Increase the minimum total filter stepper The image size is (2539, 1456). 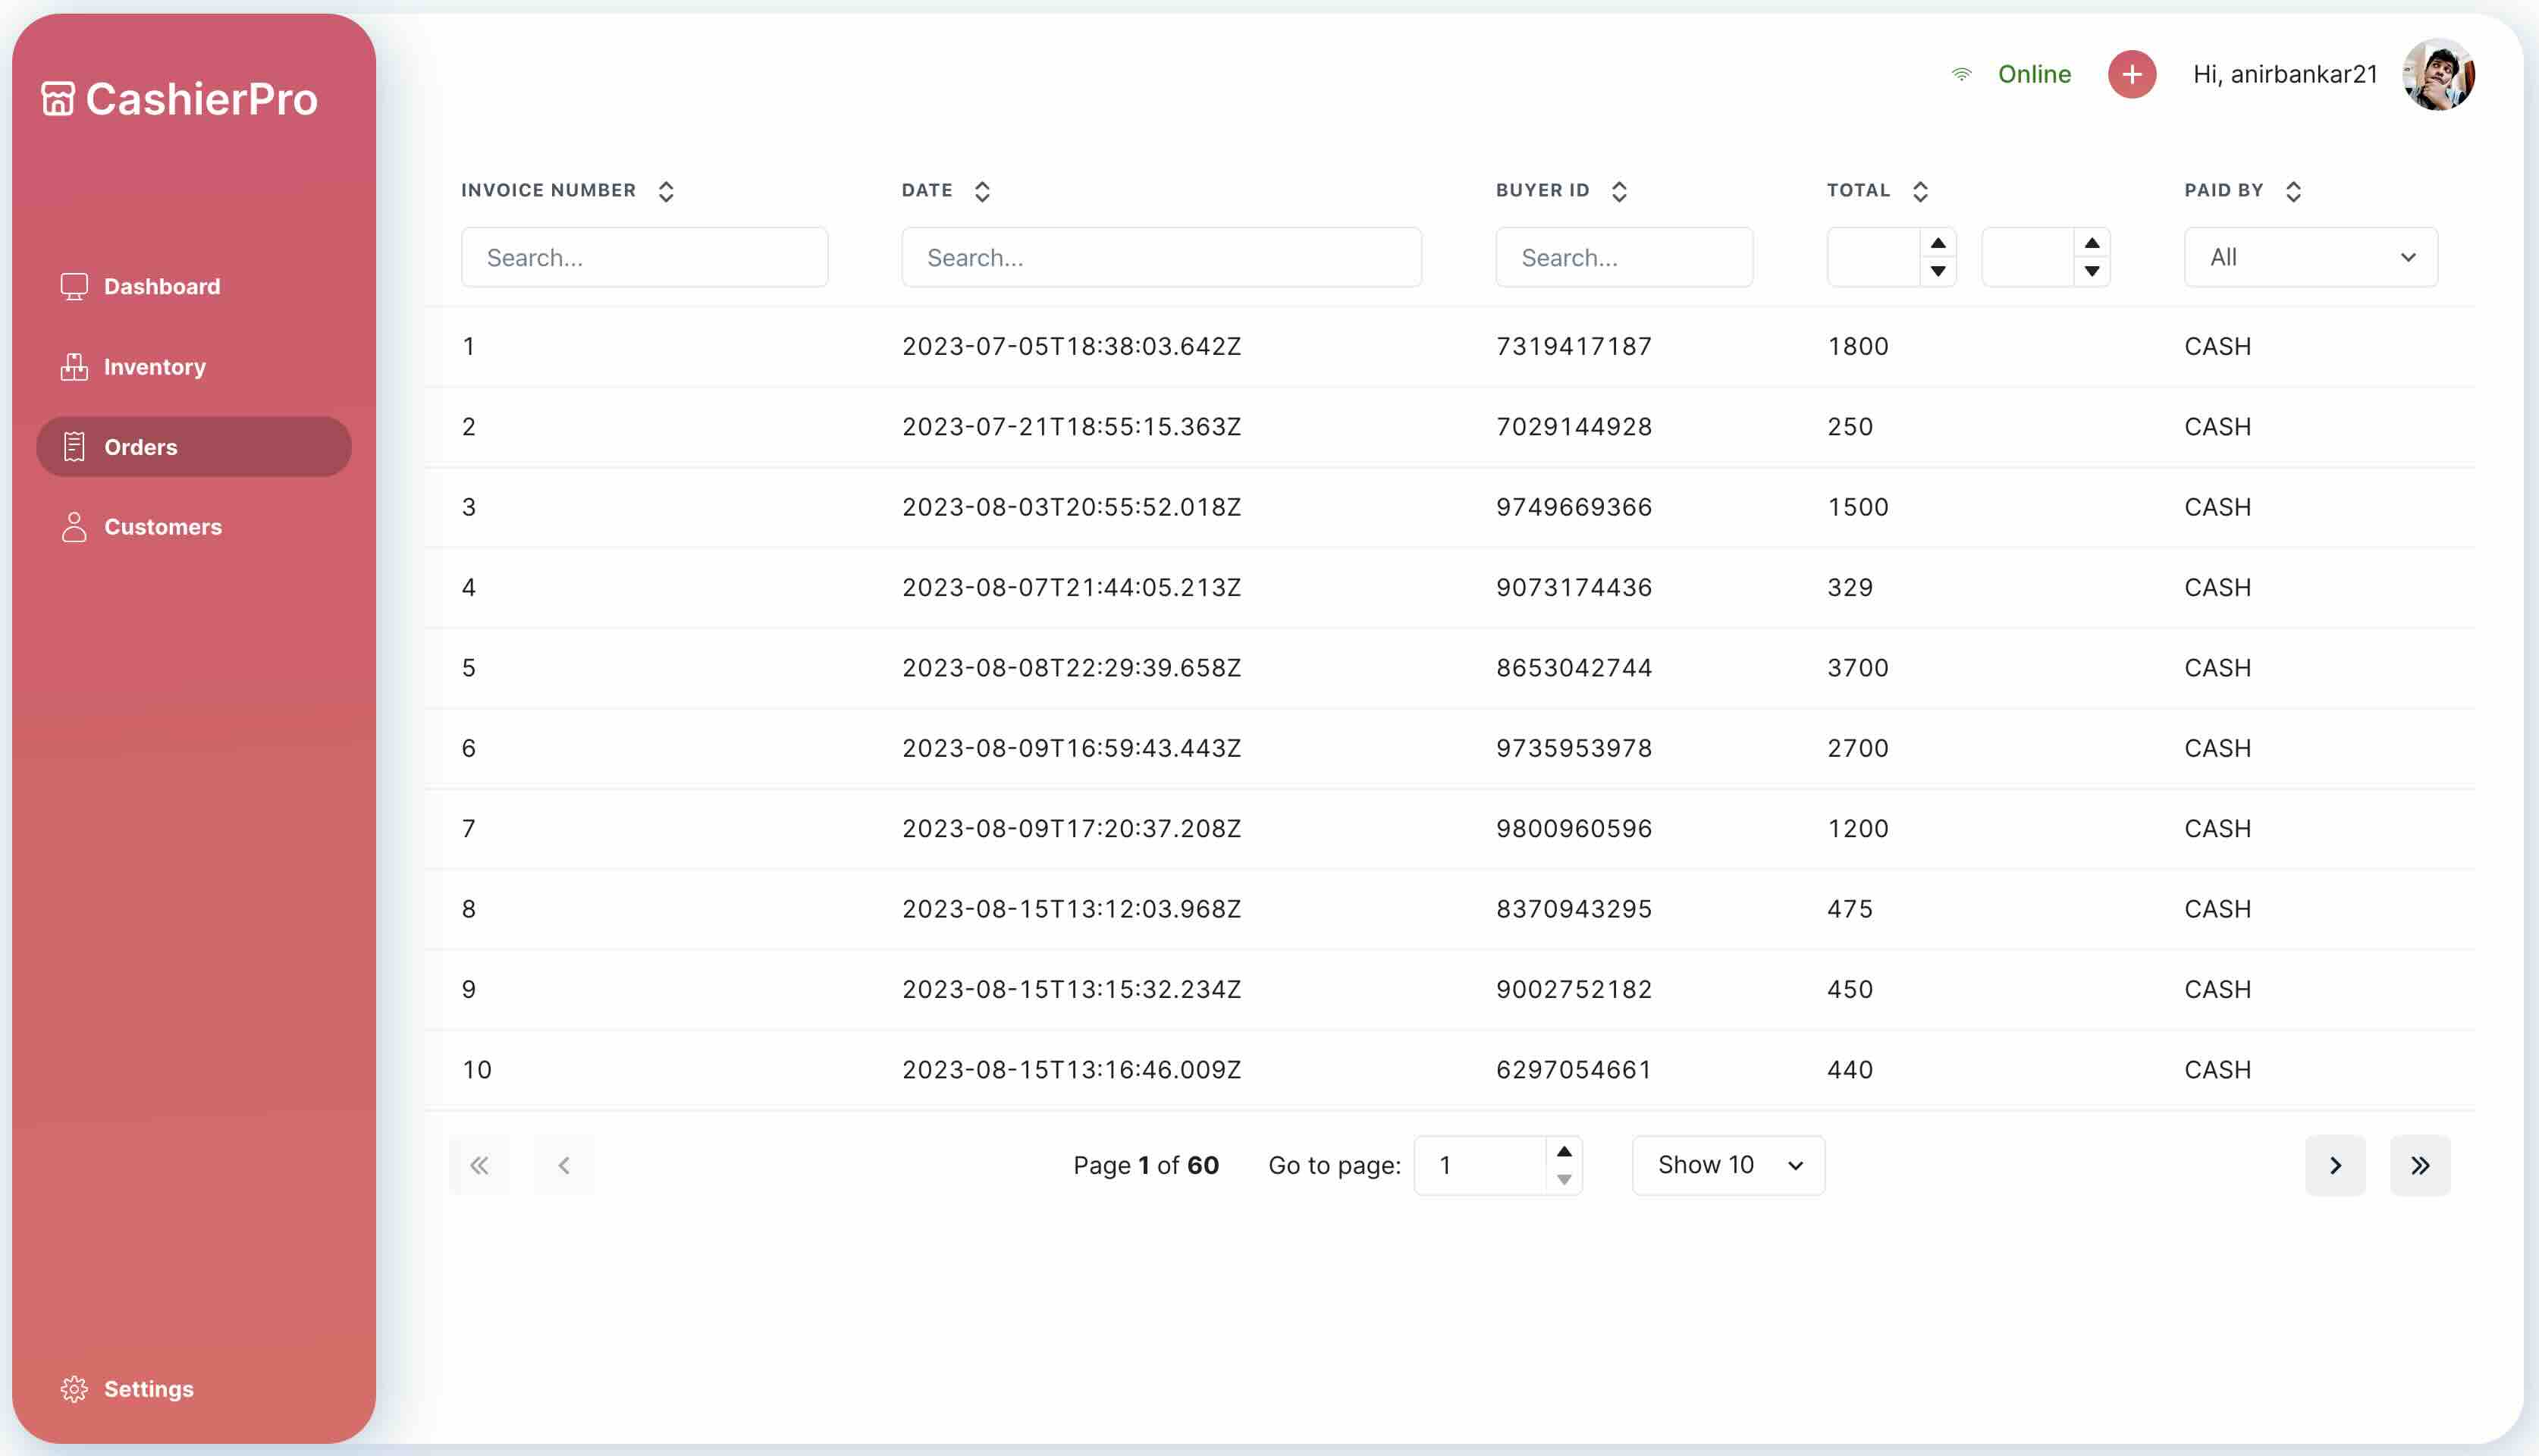1938,243
